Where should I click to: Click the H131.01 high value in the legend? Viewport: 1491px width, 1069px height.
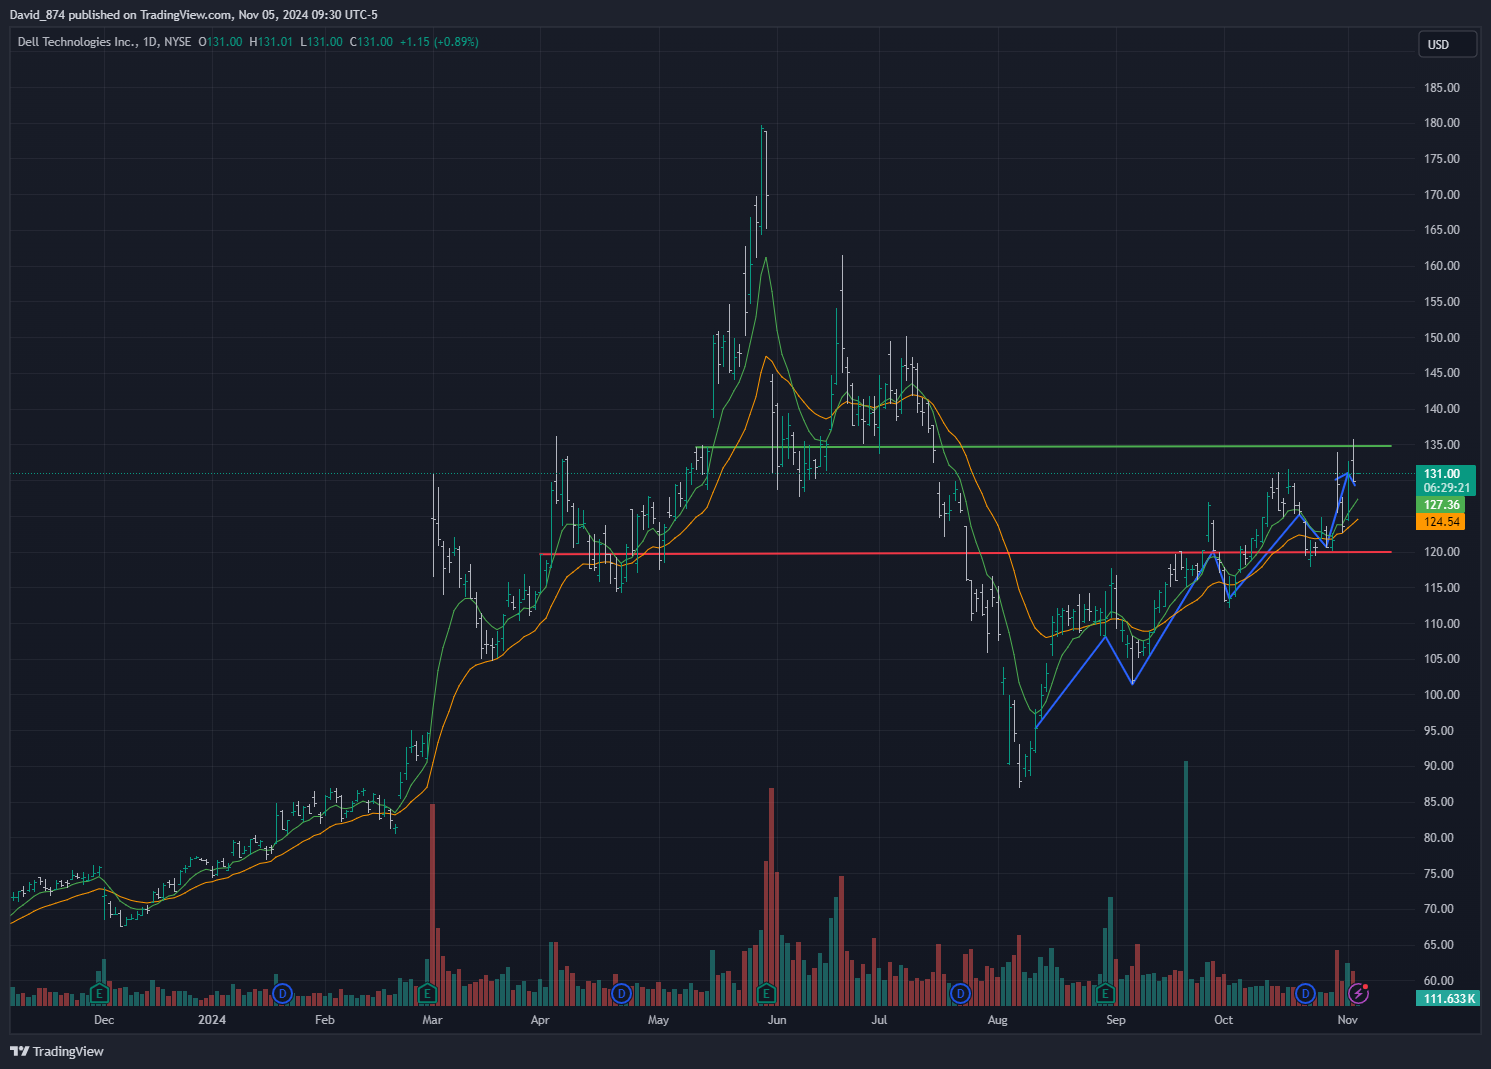(x=271, y=42)
